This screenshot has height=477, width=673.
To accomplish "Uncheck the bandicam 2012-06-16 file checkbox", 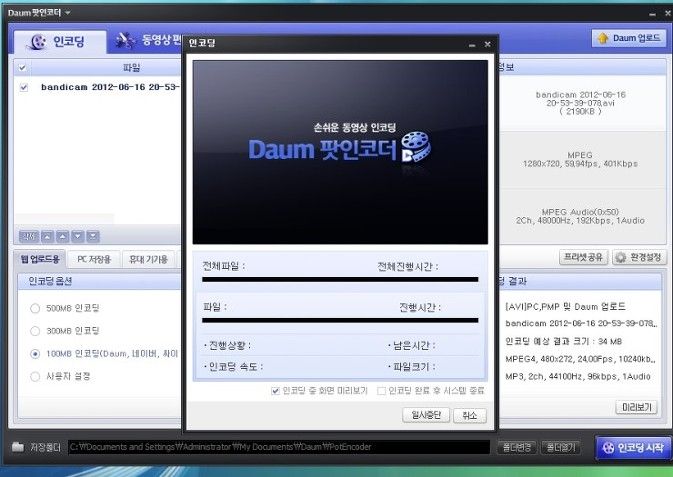I will [x=24, y=87].
